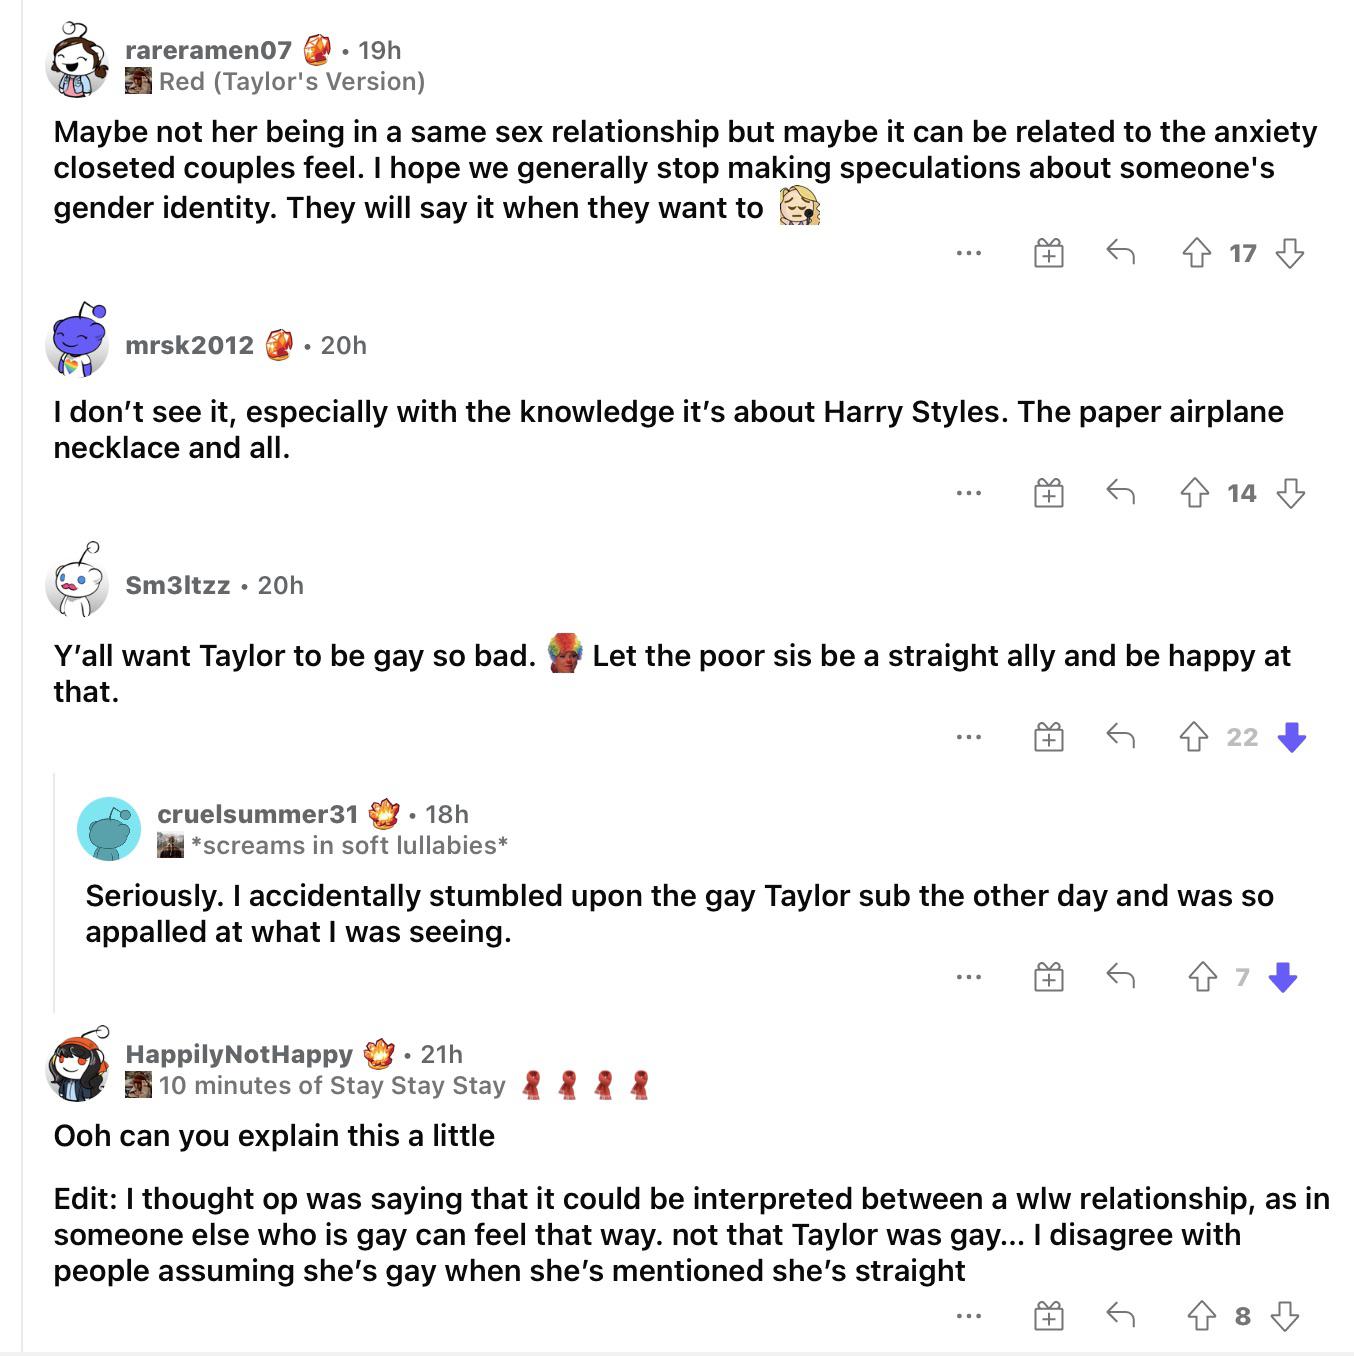Give award to cruelsummer31's comment
This screenshot has width=1354, height=1356.
1048,976
